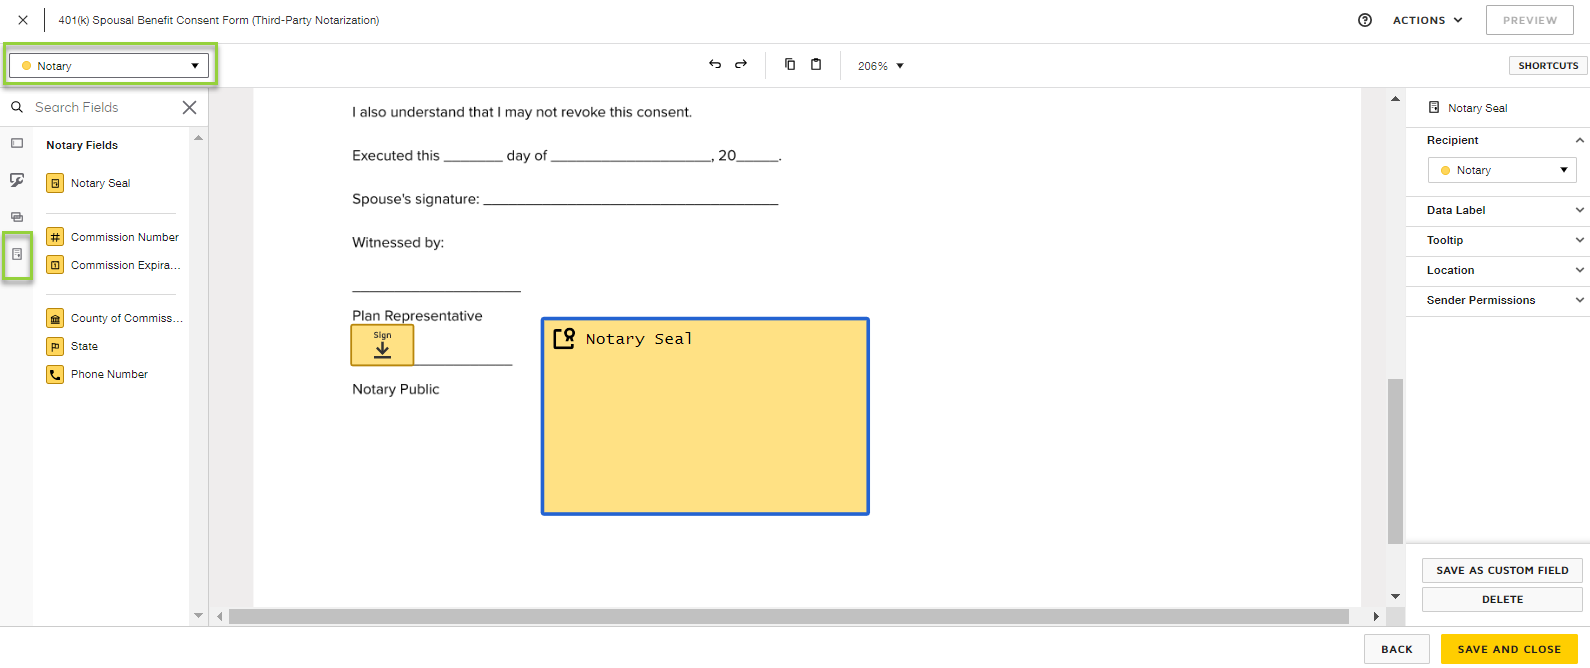1590x668 pixels.
Task: Pick the County of Commission building icon
Action: click(56, 318)
